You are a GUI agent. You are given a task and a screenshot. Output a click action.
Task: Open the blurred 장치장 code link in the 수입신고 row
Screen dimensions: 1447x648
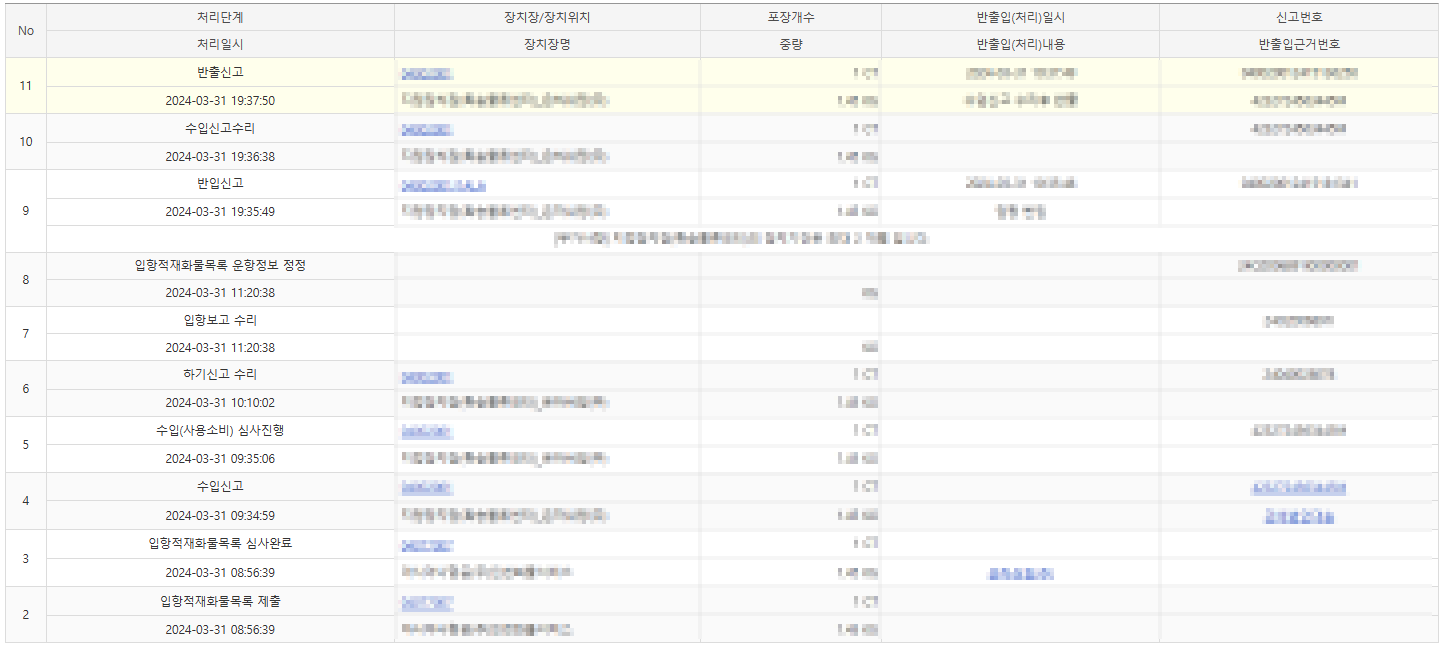[427, 488]
